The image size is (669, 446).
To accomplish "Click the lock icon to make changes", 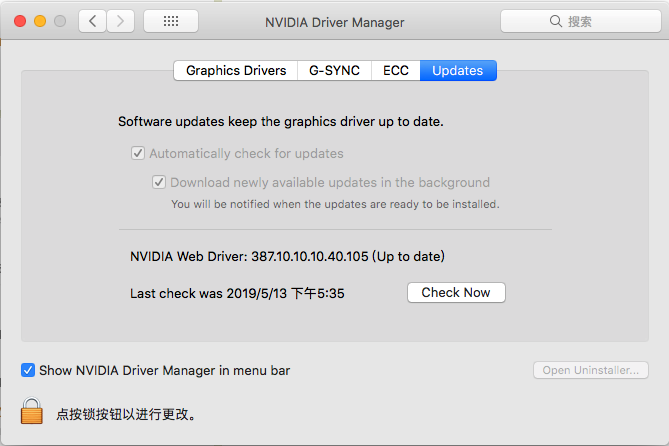I will 32,411.
